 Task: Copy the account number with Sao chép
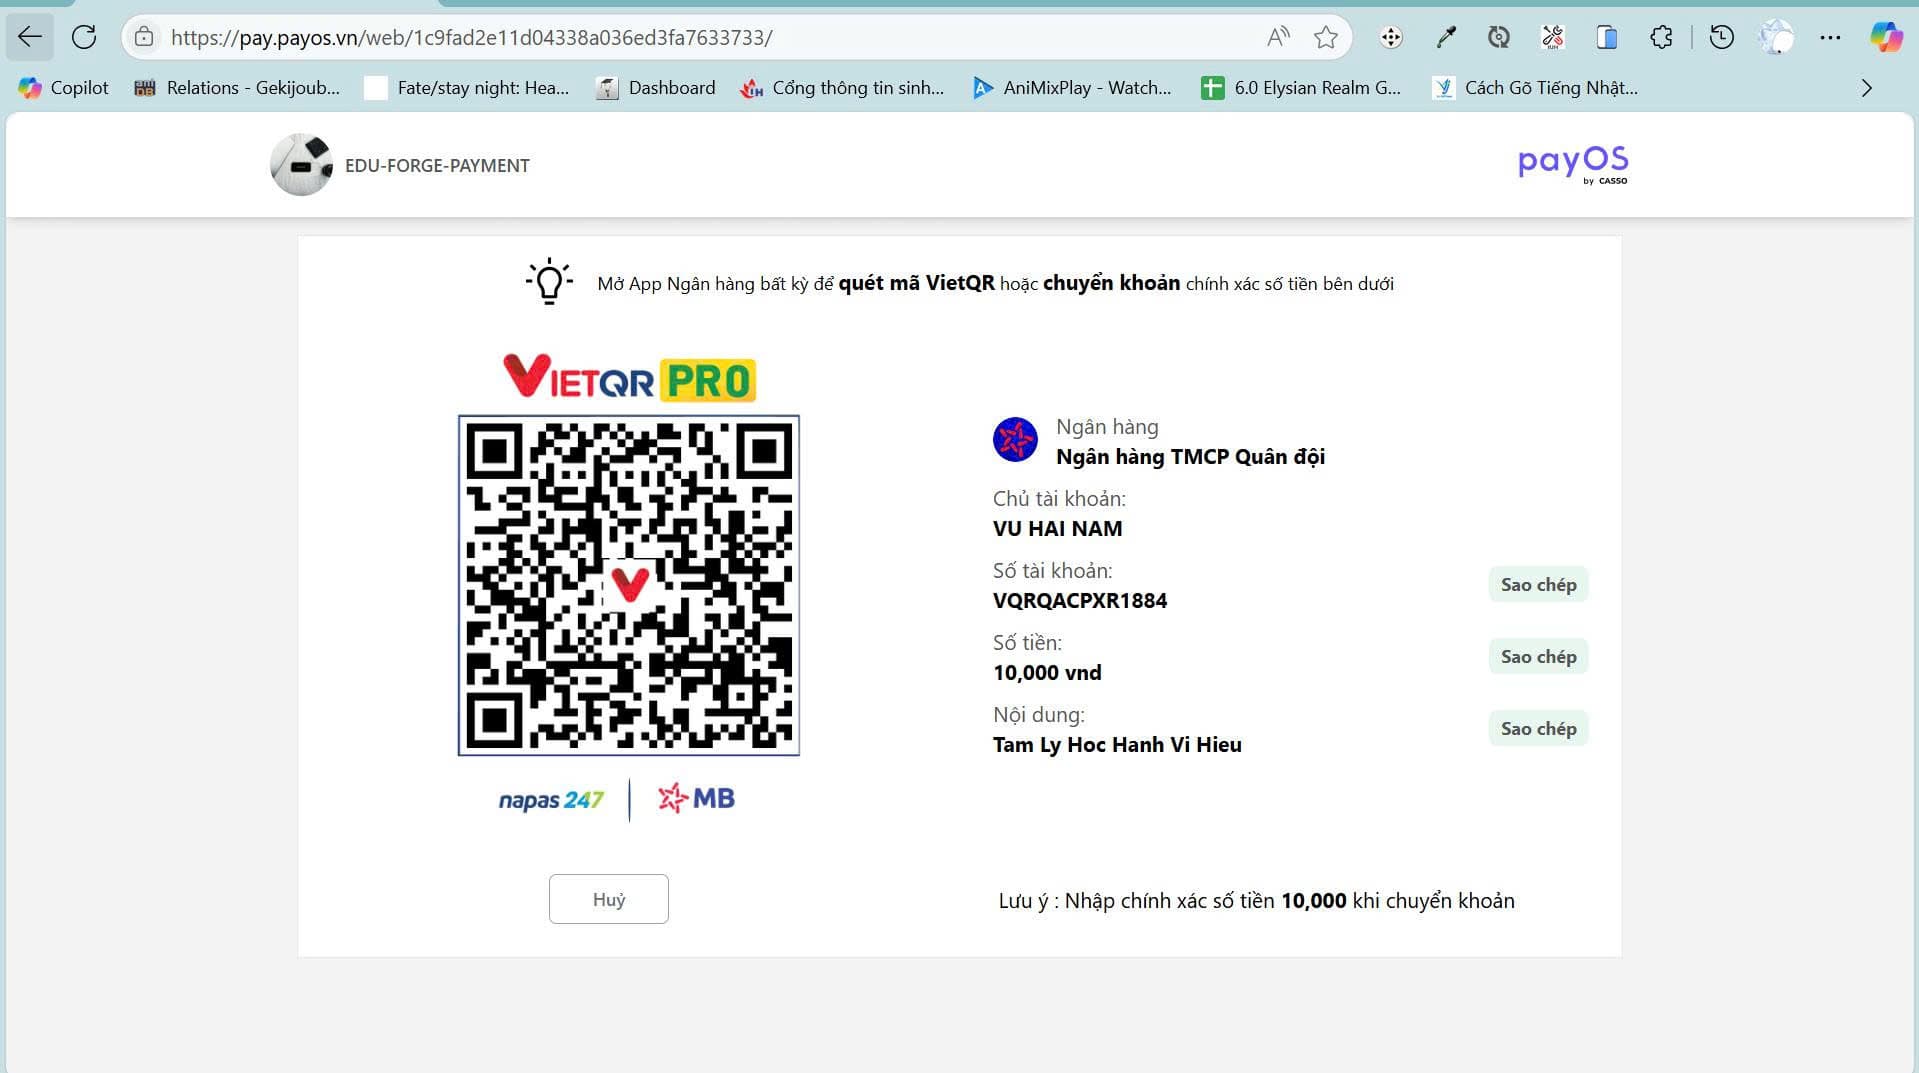1538,585
